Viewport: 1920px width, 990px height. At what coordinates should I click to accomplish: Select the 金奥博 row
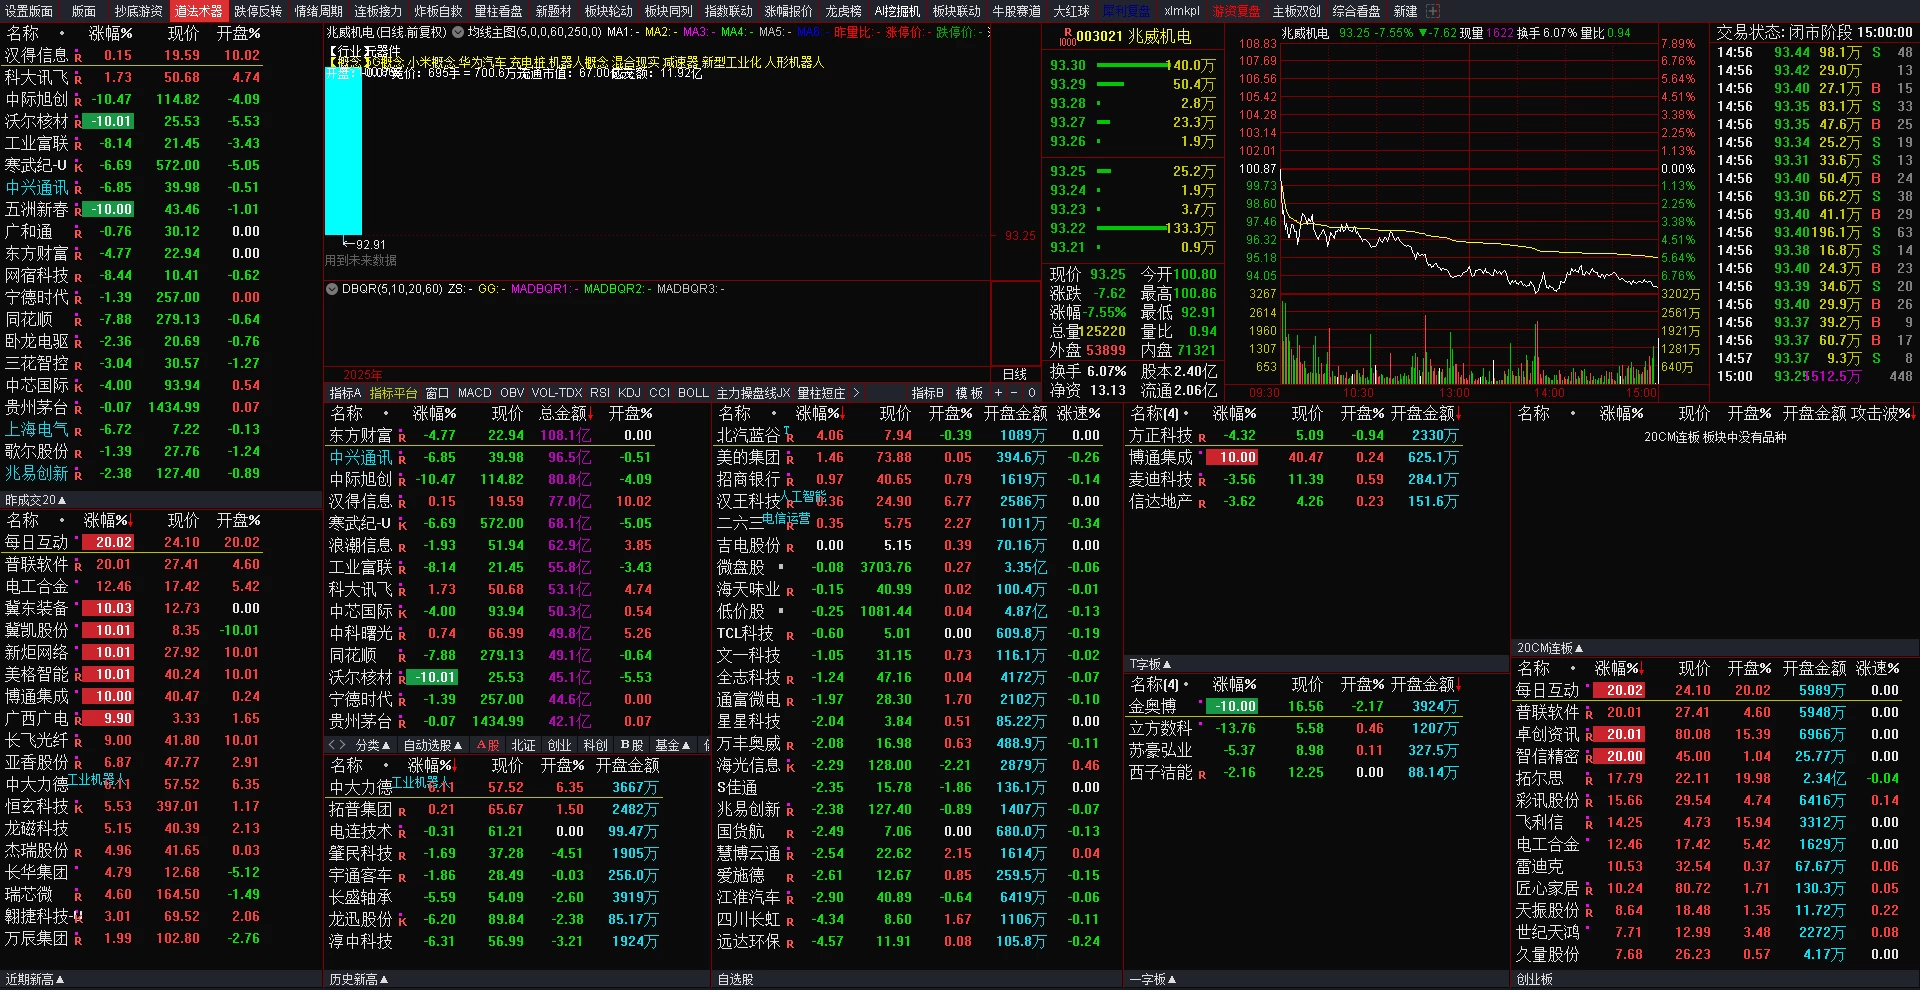coord(1316,706)
